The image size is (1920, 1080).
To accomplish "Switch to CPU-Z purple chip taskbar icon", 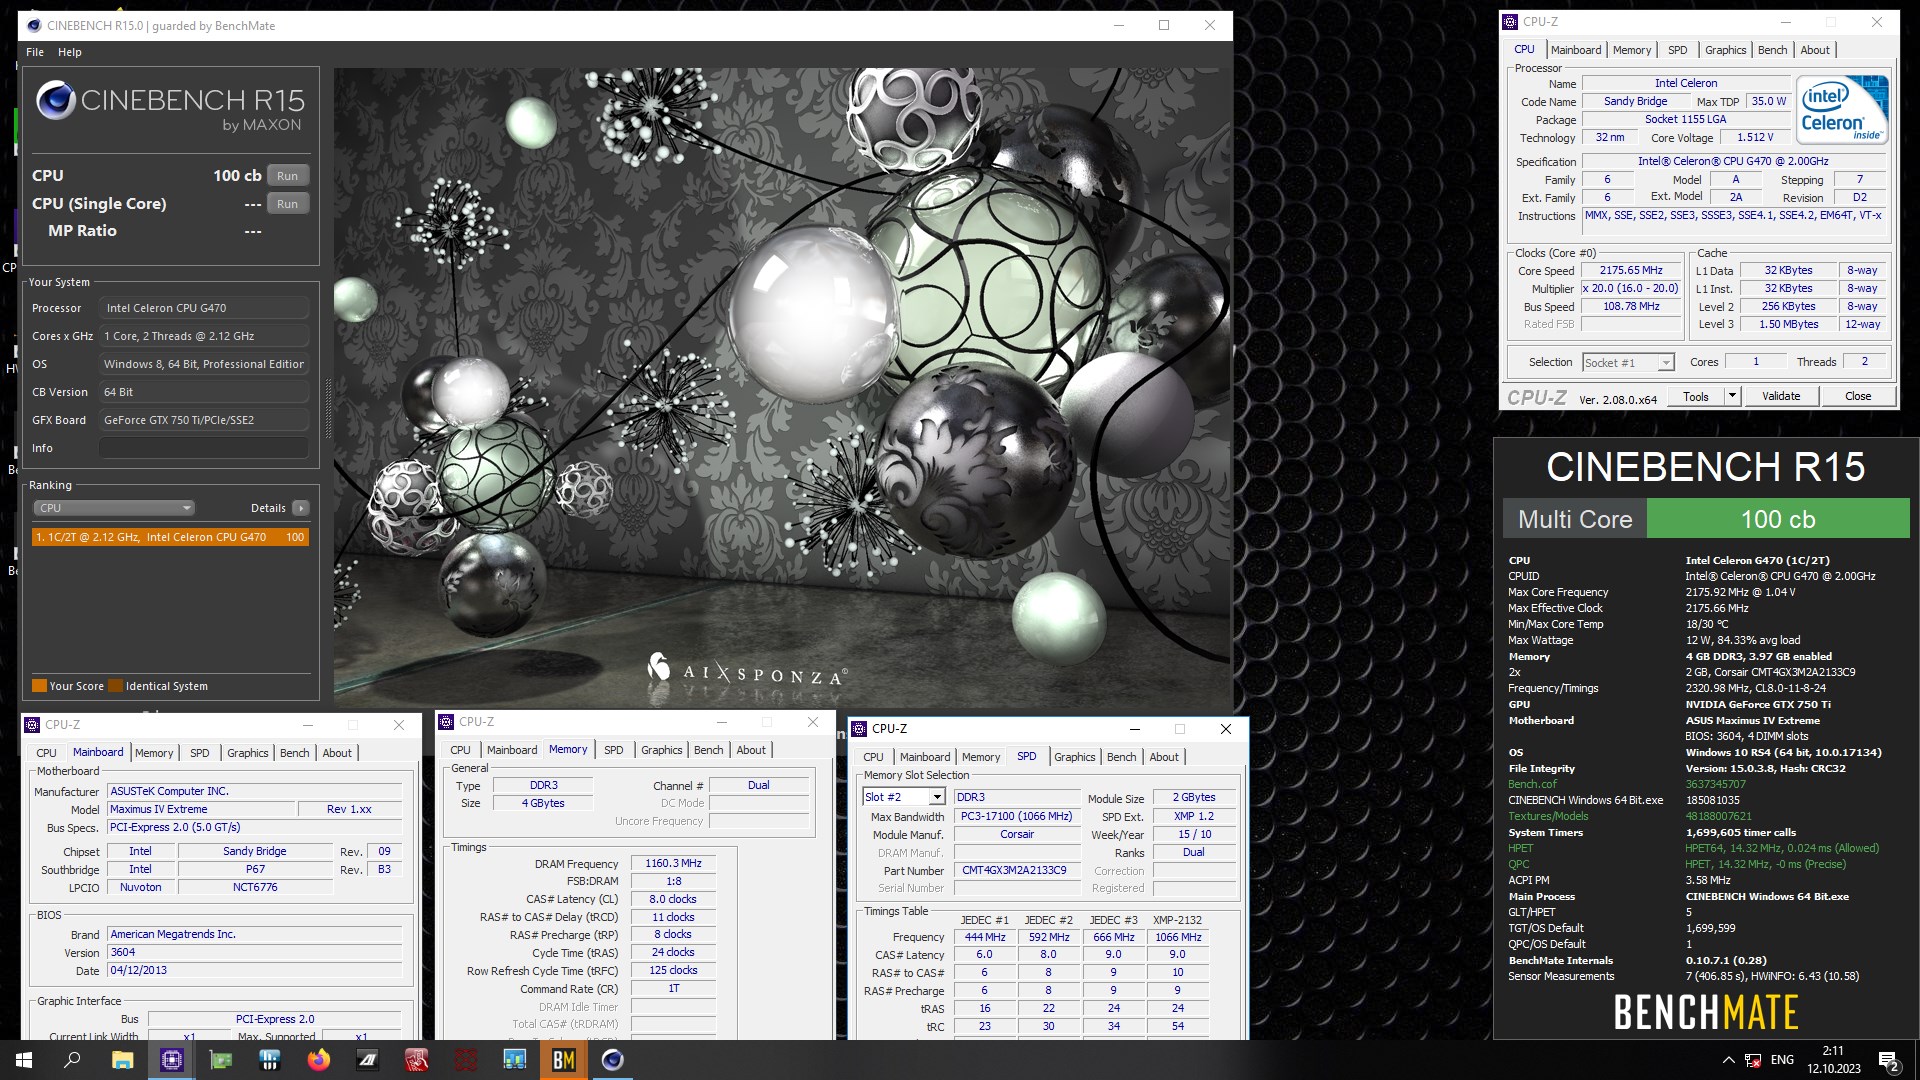I will pyautogui.click(x=172, y=1060).
